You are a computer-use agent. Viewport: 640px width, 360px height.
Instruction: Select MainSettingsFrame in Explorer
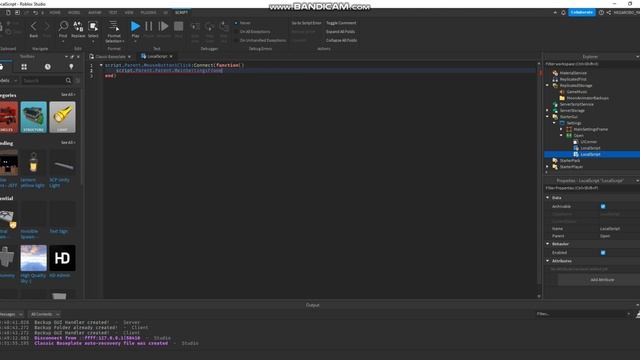tap(590, 129)
